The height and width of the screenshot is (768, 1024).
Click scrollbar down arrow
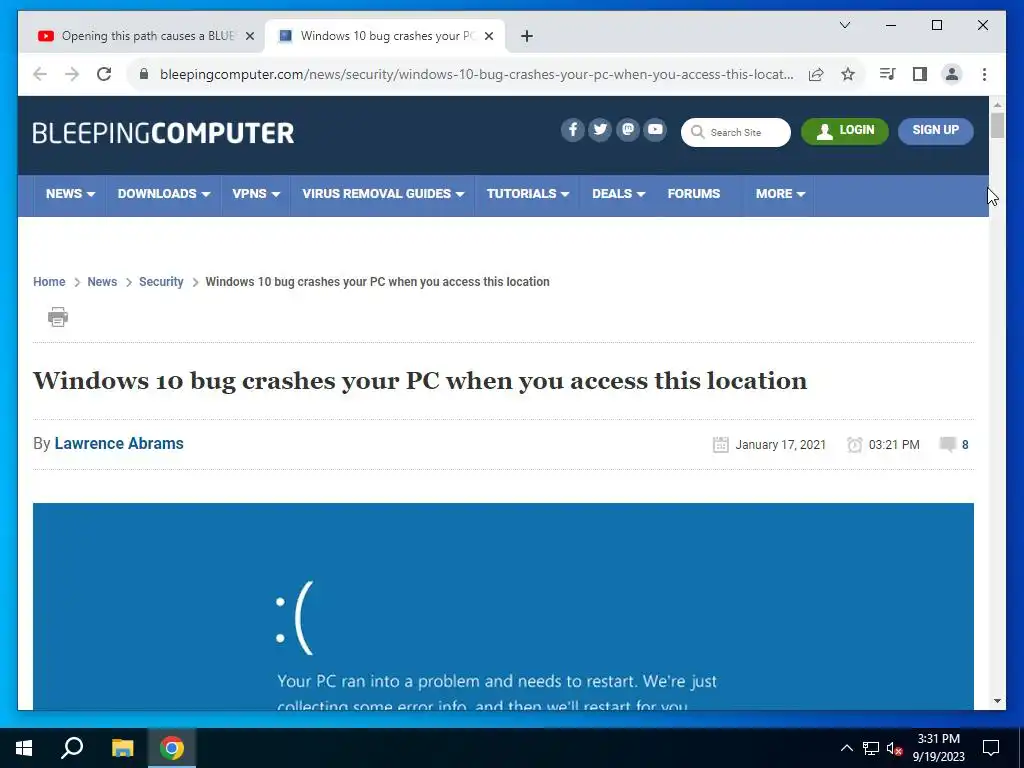[x=997, y=701]
